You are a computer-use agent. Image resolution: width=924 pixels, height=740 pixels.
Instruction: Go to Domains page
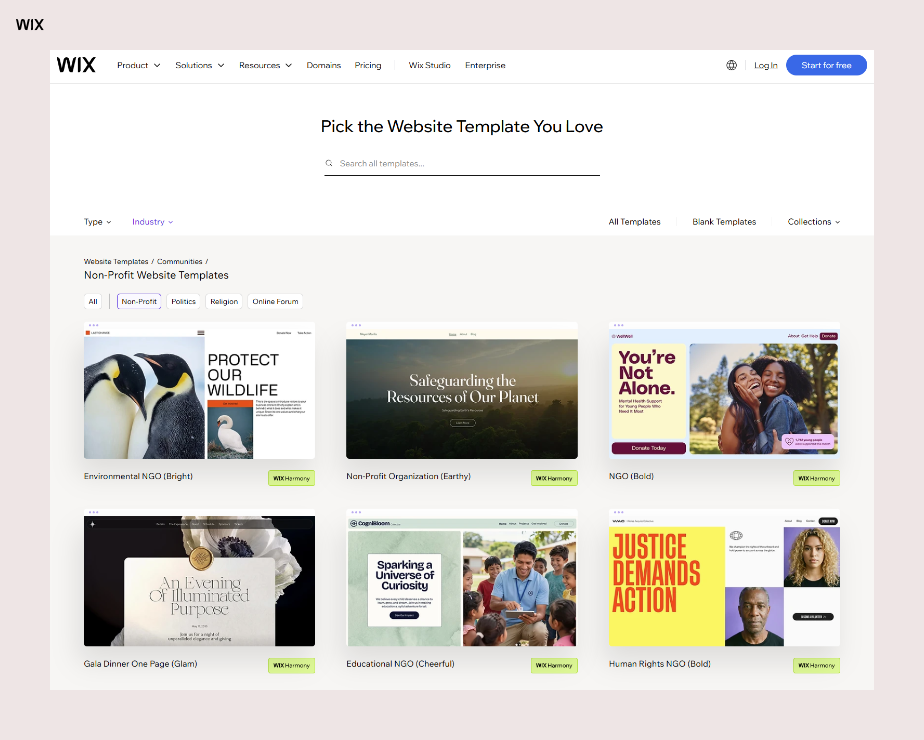[324, 65]
